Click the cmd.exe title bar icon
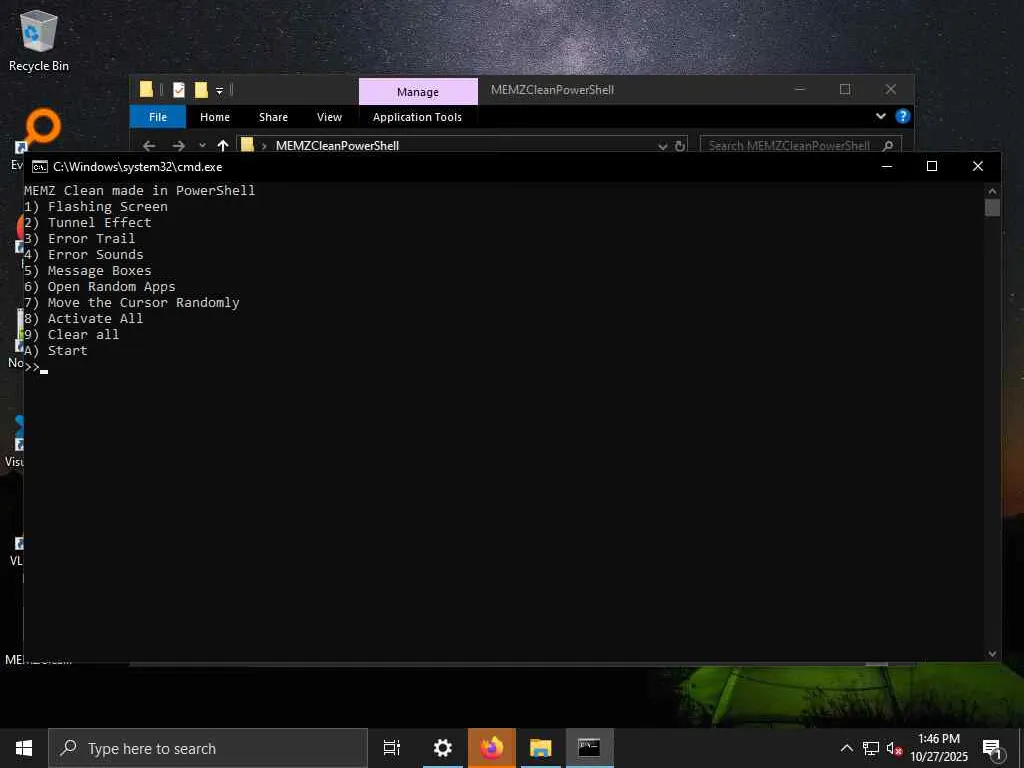The height and width of the screenshot is (768, 1024). pyautogui.click(x=40, y=167)
